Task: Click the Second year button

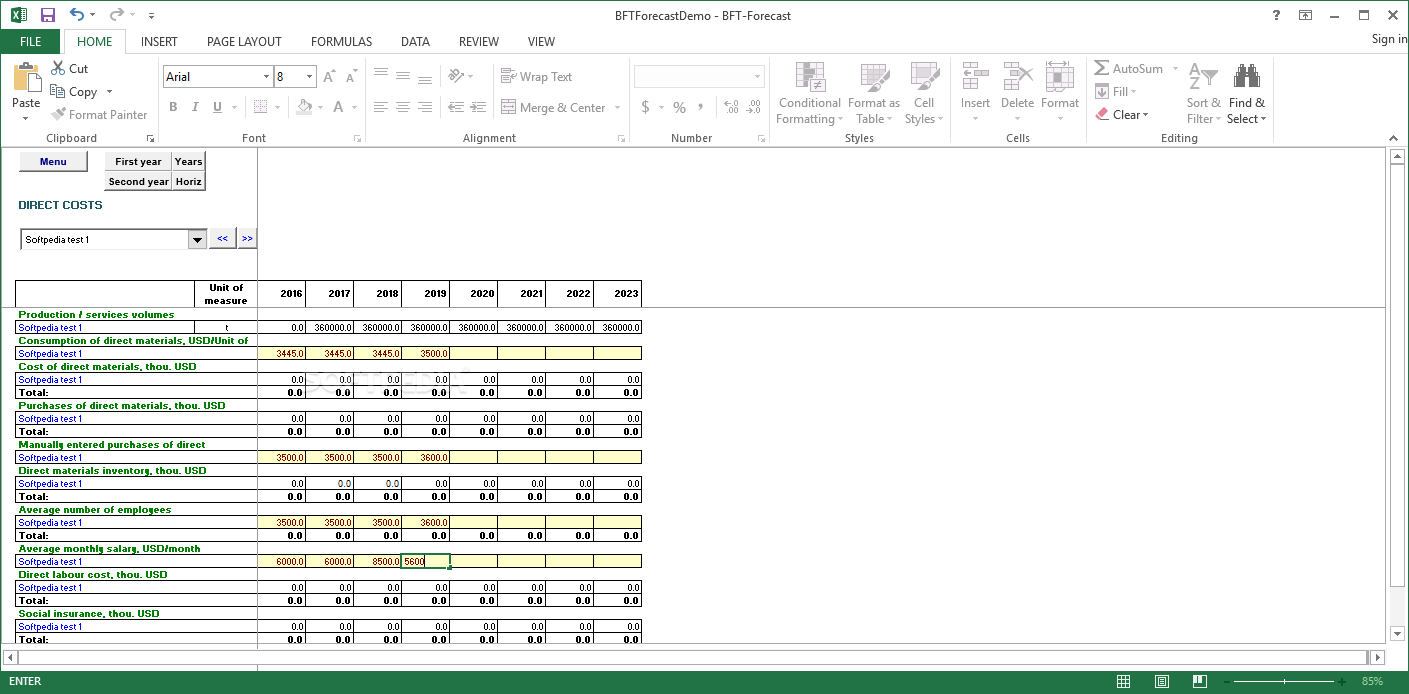Action: click(138, 181)
